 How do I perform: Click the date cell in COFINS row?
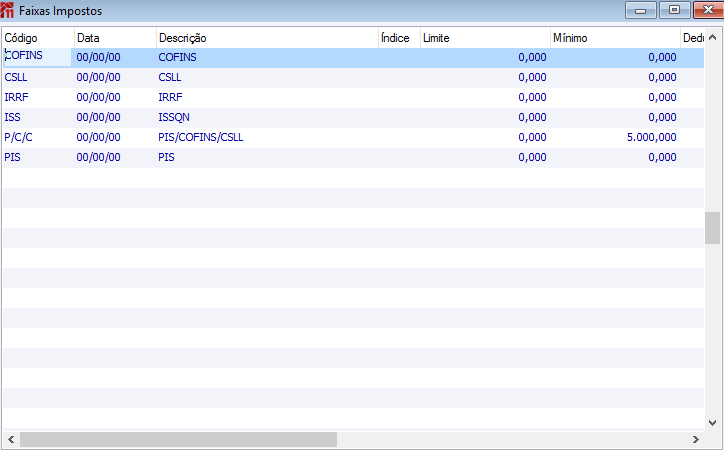(98, 57)
